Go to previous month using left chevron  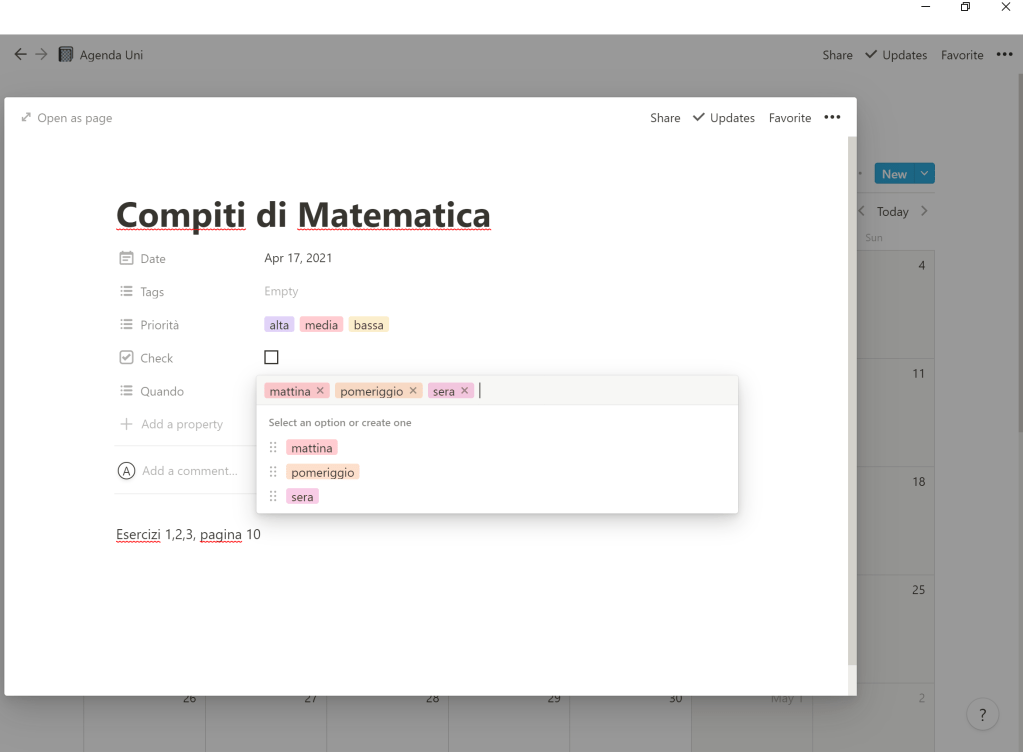click(861, 211)
